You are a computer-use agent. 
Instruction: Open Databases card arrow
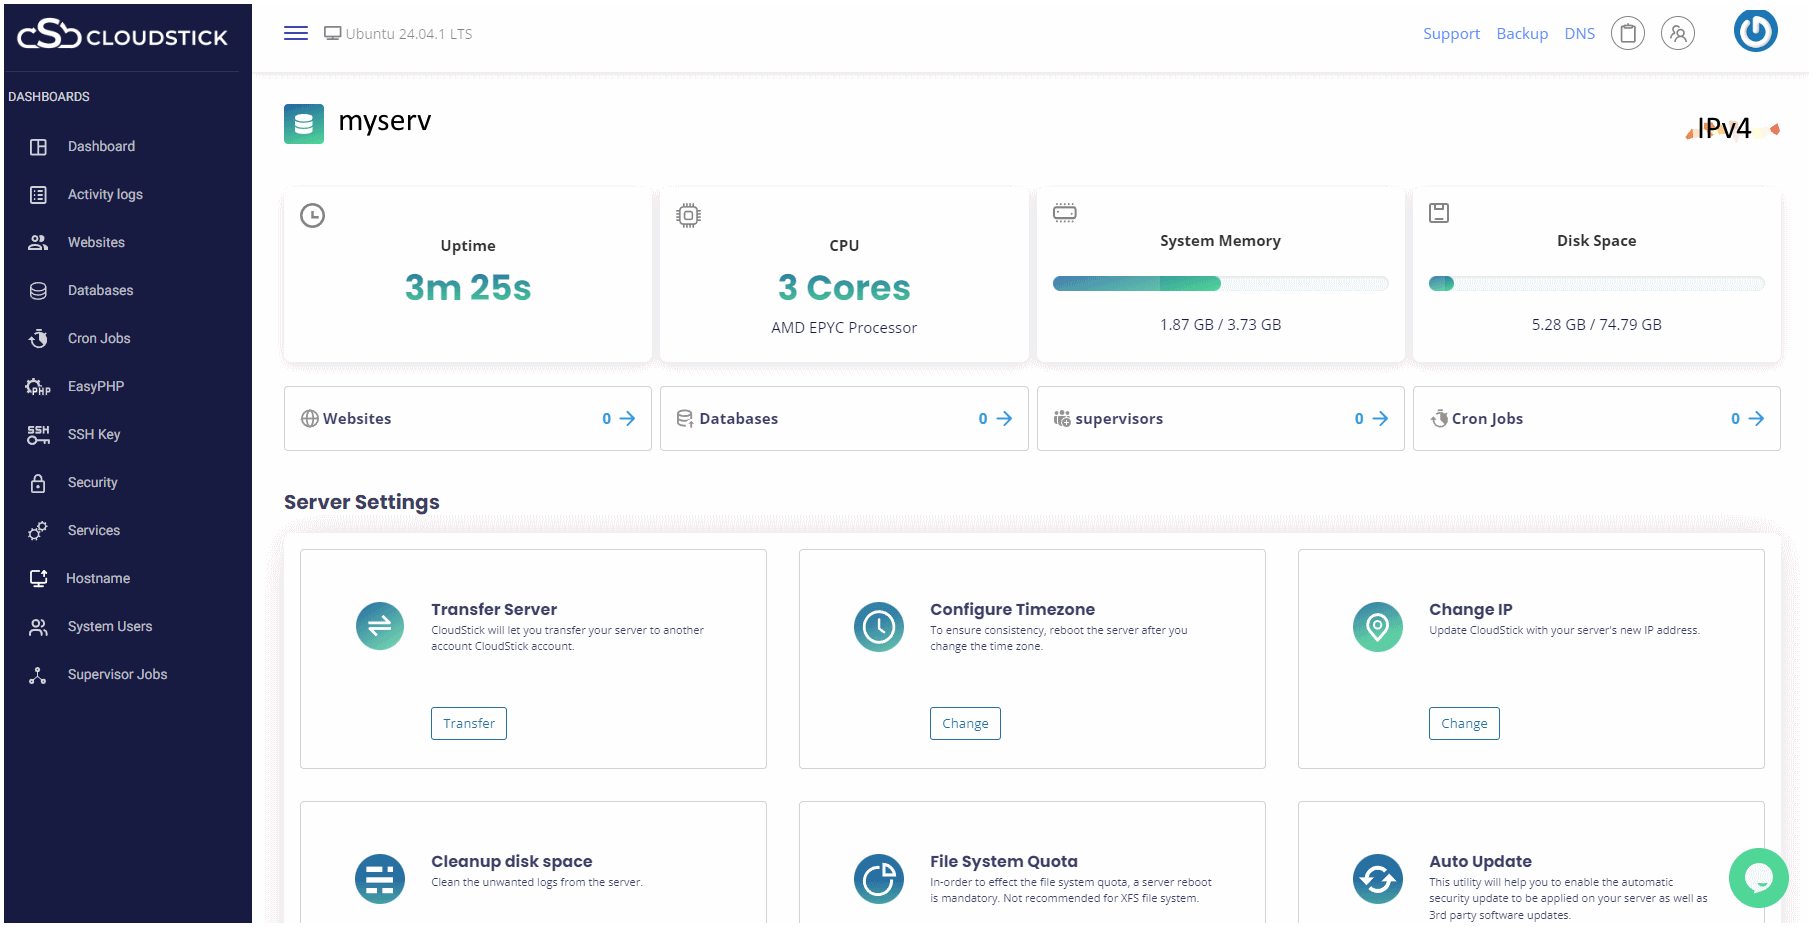point(1004,419)
